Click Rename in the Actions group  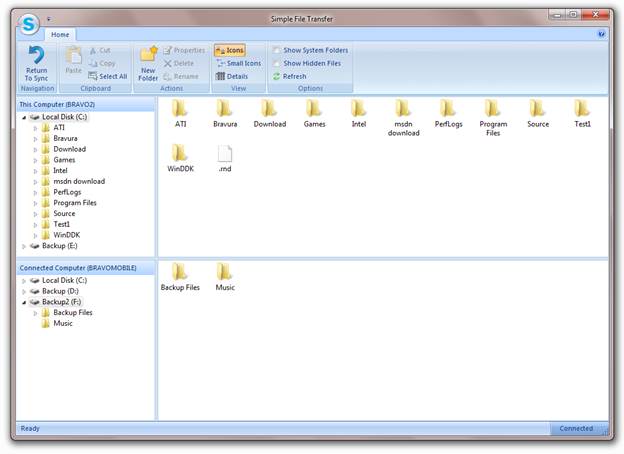click(x=181, y=76)
